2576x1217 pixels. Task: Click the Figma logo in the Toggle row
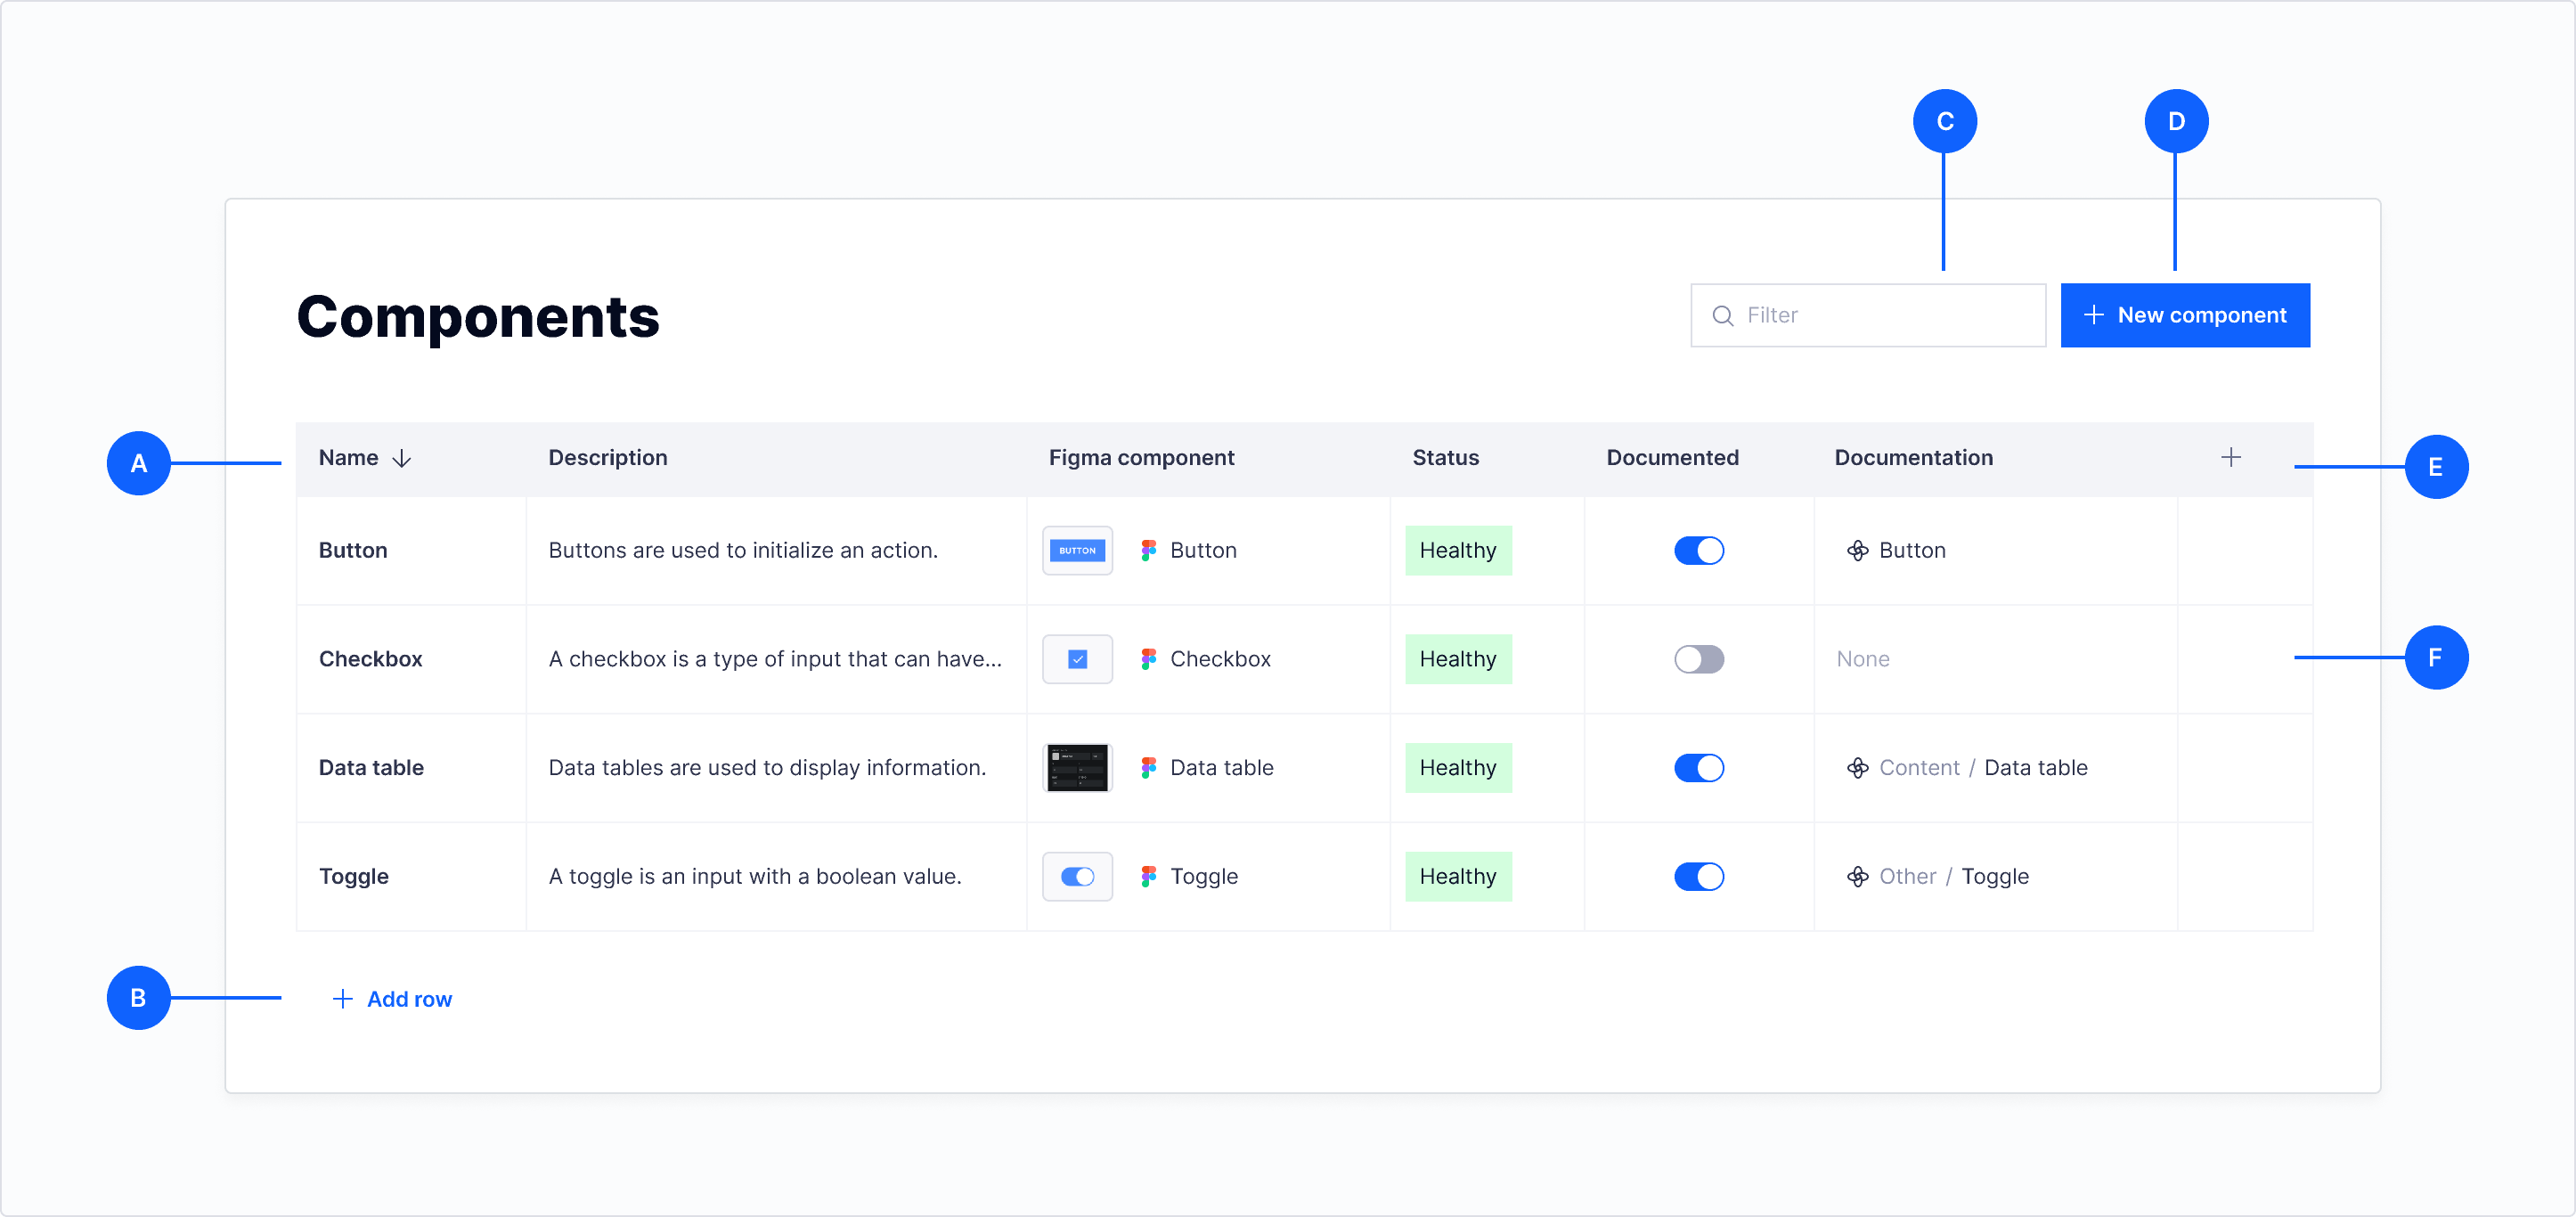(x=1148, y=877)
